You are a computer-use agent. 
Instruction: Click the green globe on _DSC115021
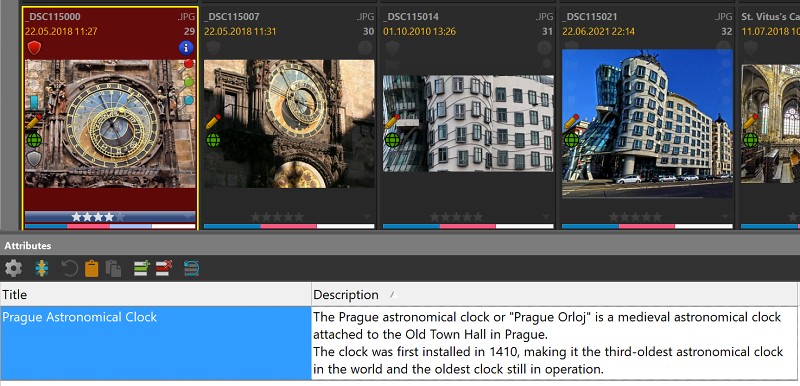tap(571, 140)
